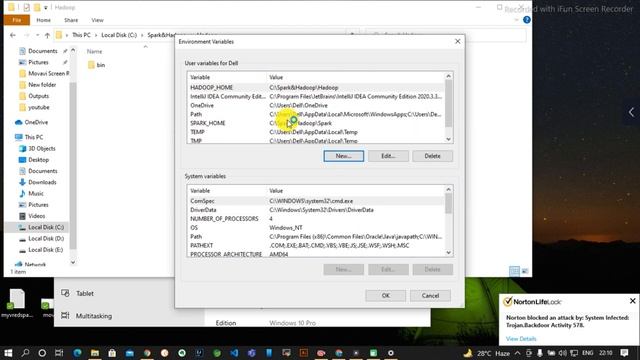Viewport: 640px width, 360px height.
Task: Launch Microsoft Edge from taskbar
Action: 77,353
